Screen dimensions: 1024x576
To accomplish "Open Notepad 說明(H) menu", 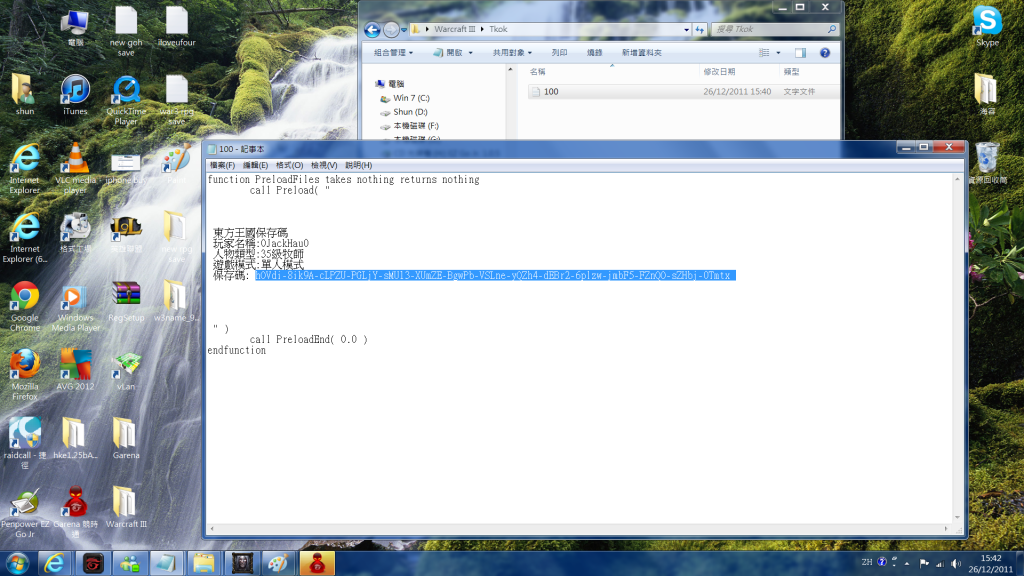I will pos(359,165).
